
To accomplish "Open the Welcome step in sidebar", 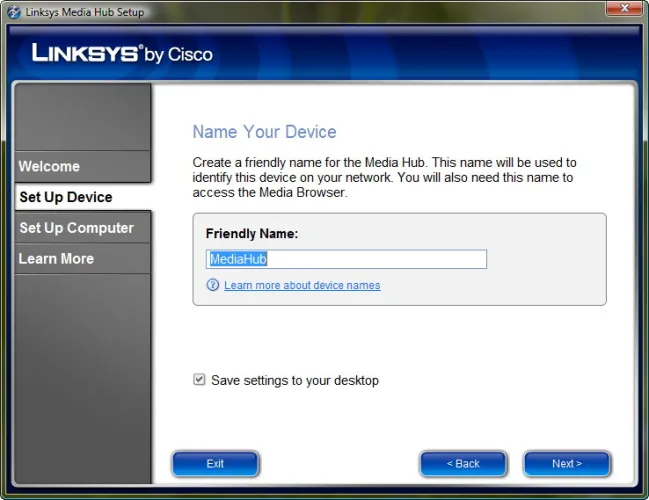I will tap(83, 166).
